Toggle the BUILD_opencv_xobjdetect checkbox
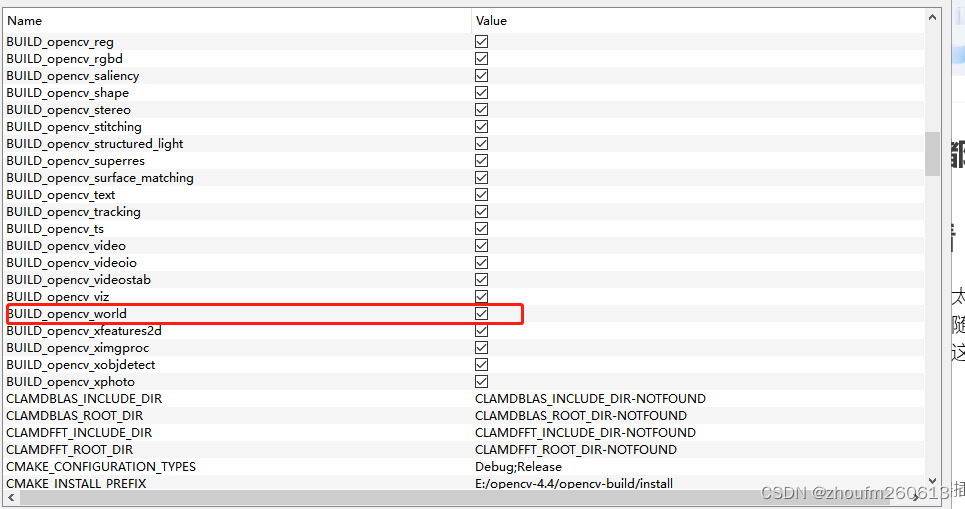Screen dimensions: 965x509 tap(481, 364)
